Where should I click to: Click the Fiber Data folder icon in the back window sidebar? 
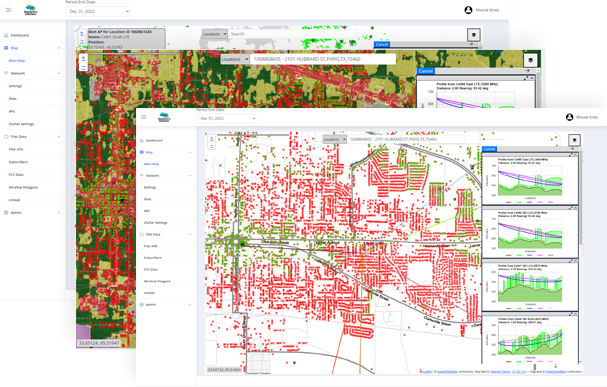(6, 137)
